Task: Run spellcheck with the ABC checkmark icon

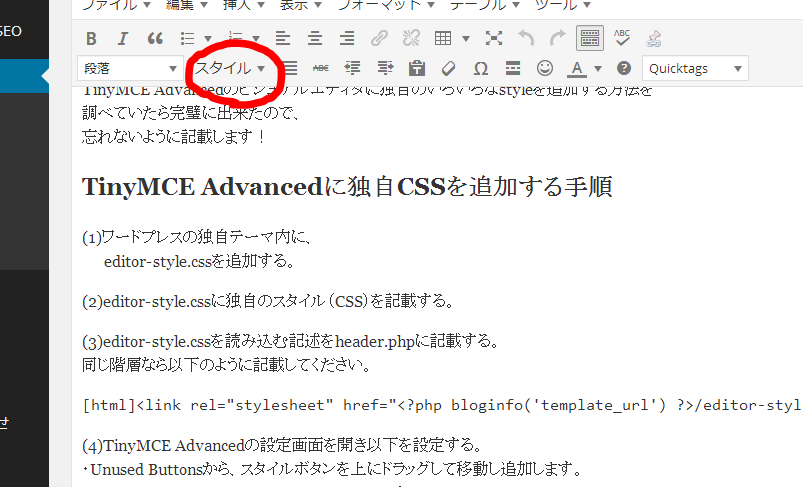Action: (622, 38)
